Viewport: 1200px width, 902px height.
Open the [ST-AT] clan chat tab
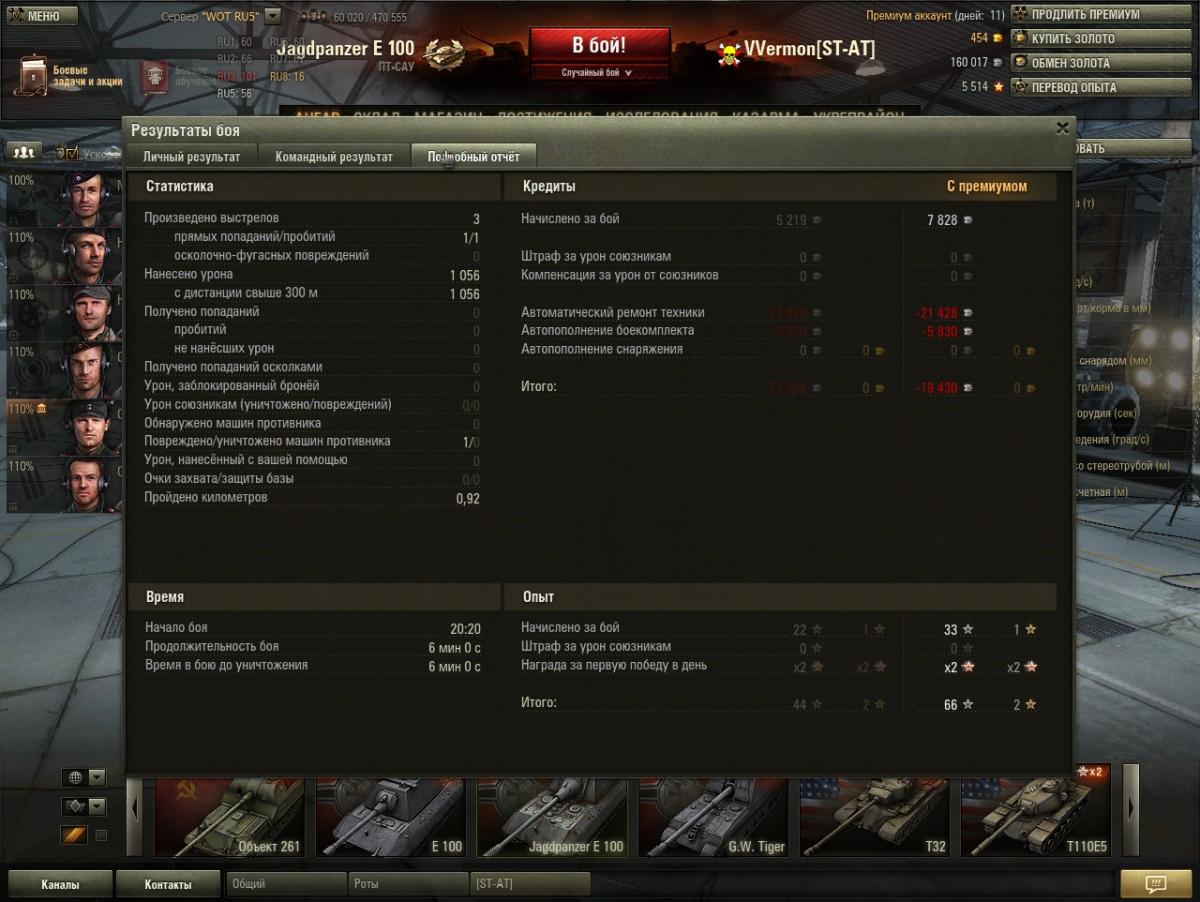pyautogui.click(x=530, y=884)
